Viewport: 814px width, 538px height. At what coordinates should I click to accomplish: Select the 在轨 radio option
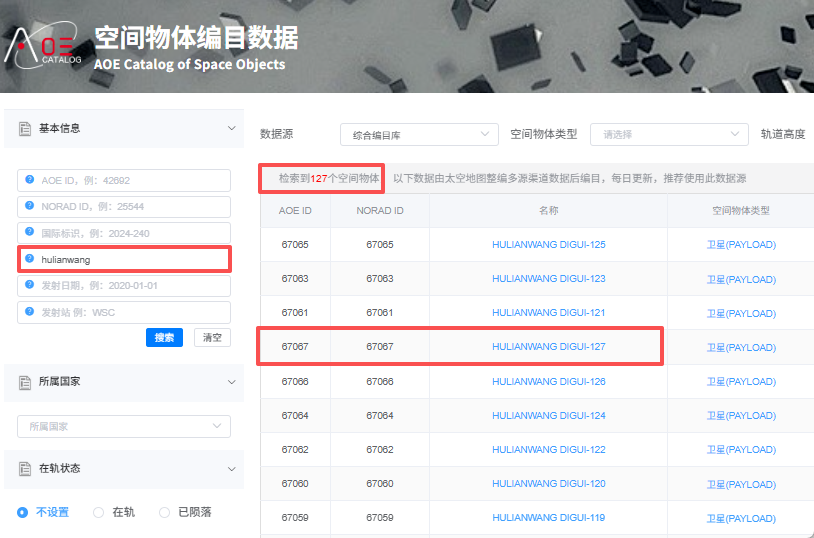coord(98,512)
